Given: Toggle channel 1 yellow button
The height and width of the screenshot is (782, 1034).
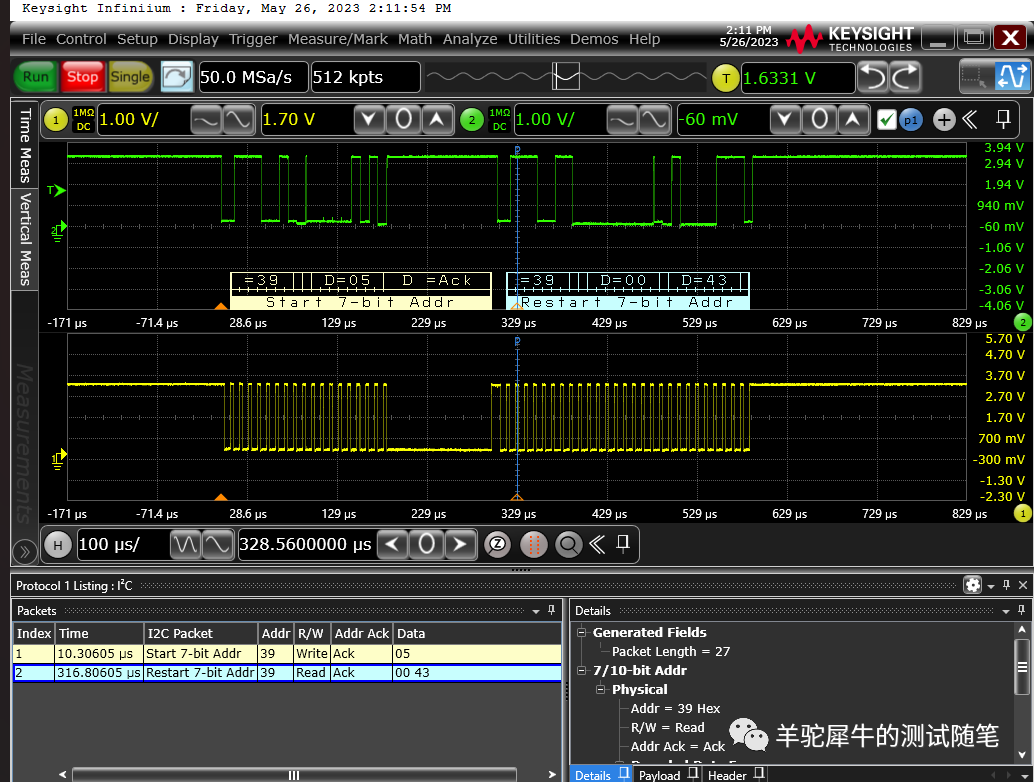Looking at the screenshot, I should click(x=56, y=120).
